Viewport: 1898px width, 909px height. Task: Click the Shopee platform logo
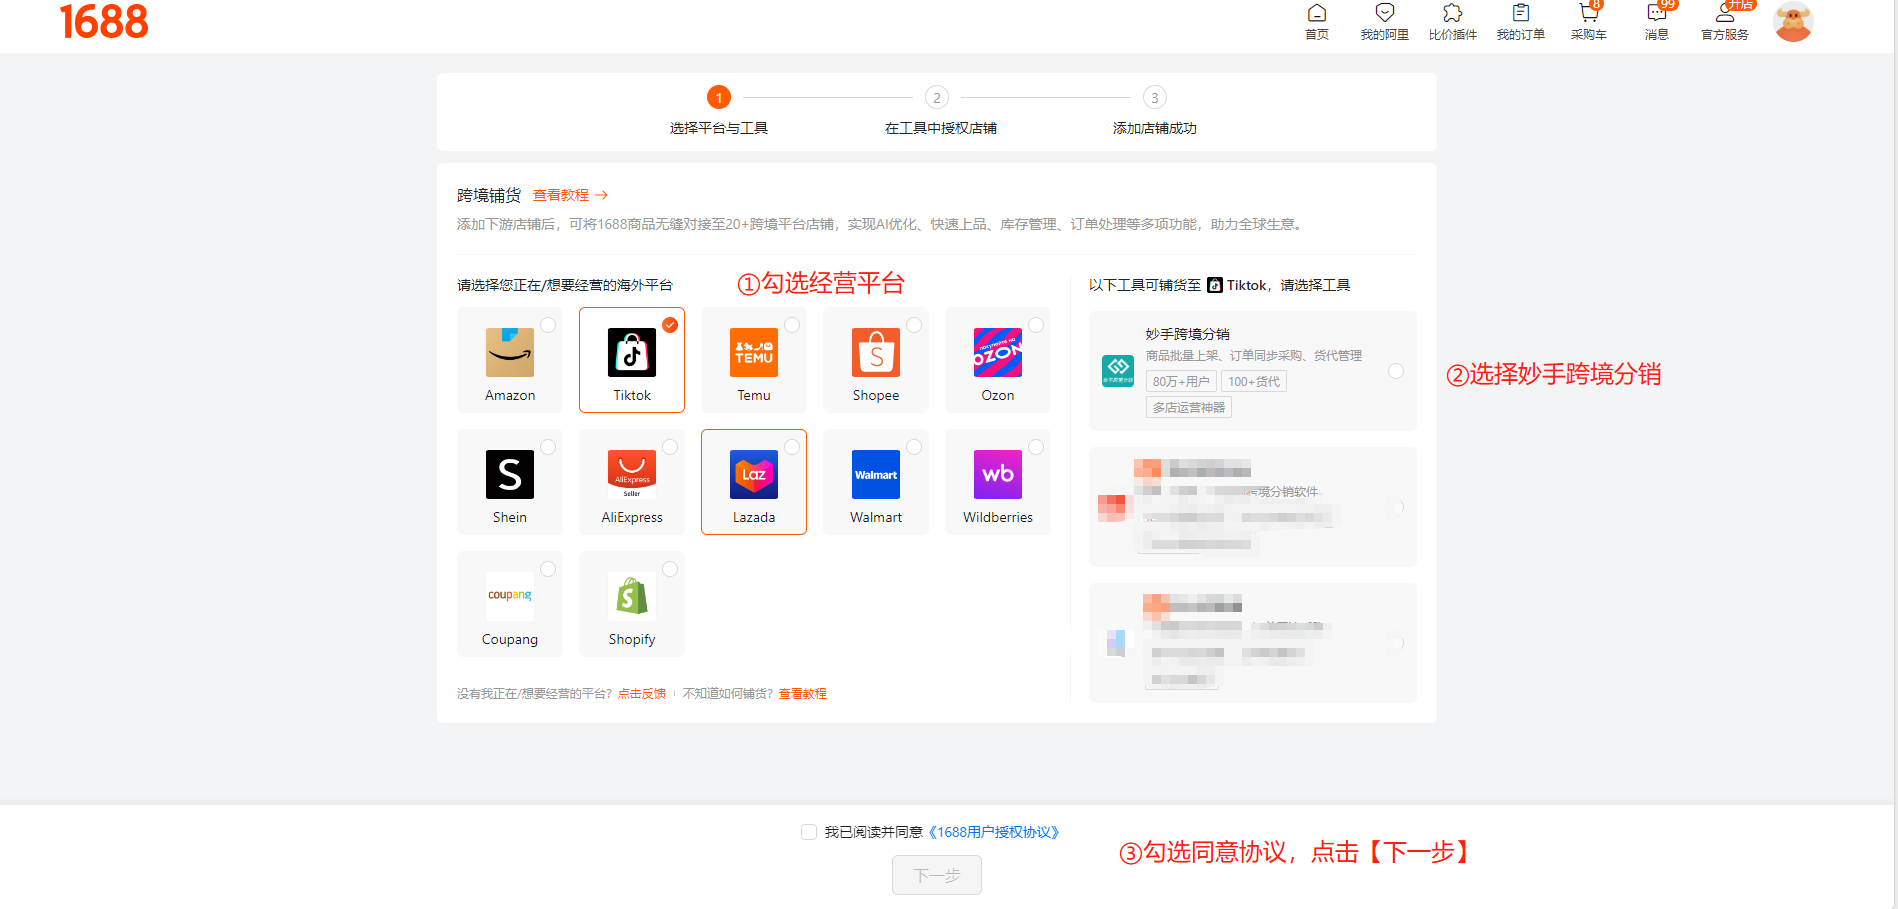tap(876, 352)
